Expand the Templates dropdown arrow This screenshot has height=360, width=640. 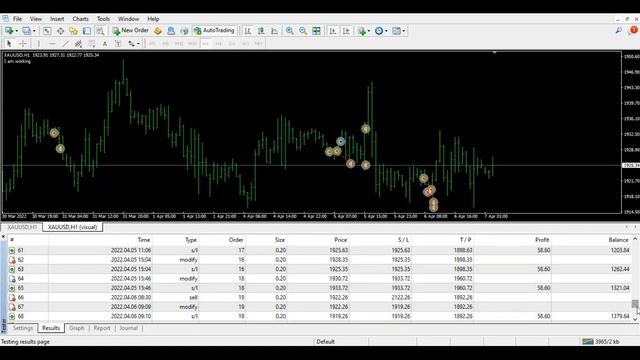point(404,31)
